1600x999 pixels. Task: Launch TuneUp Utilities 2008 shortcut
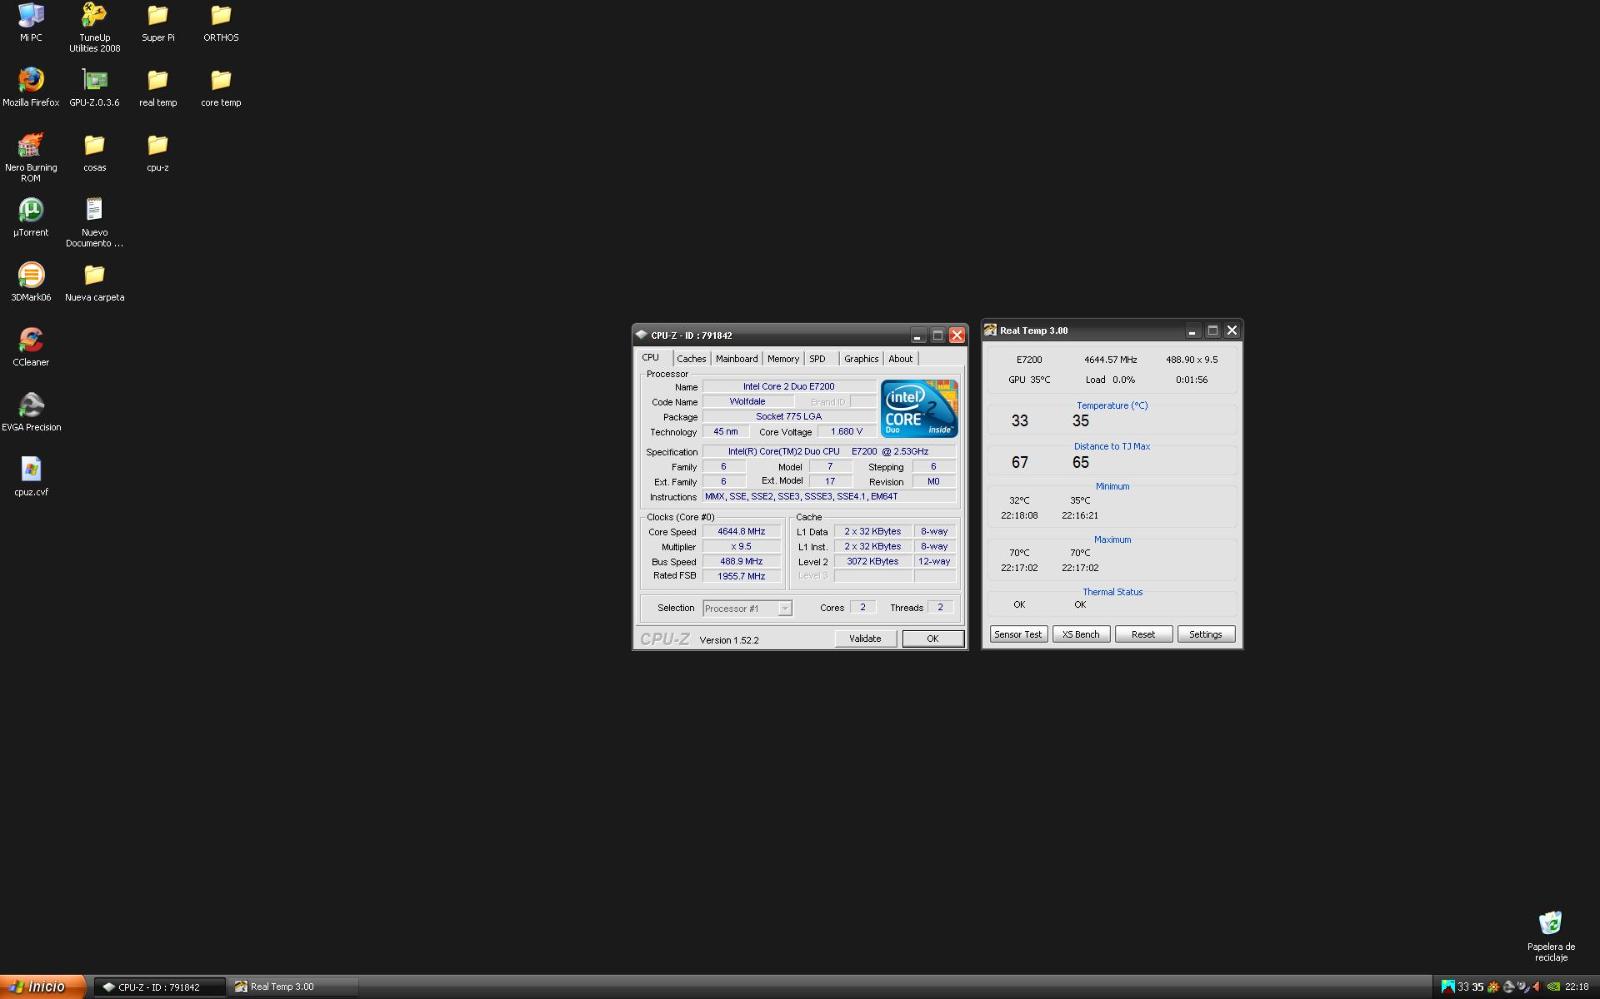pyautogui.click(x=94, y=27)
